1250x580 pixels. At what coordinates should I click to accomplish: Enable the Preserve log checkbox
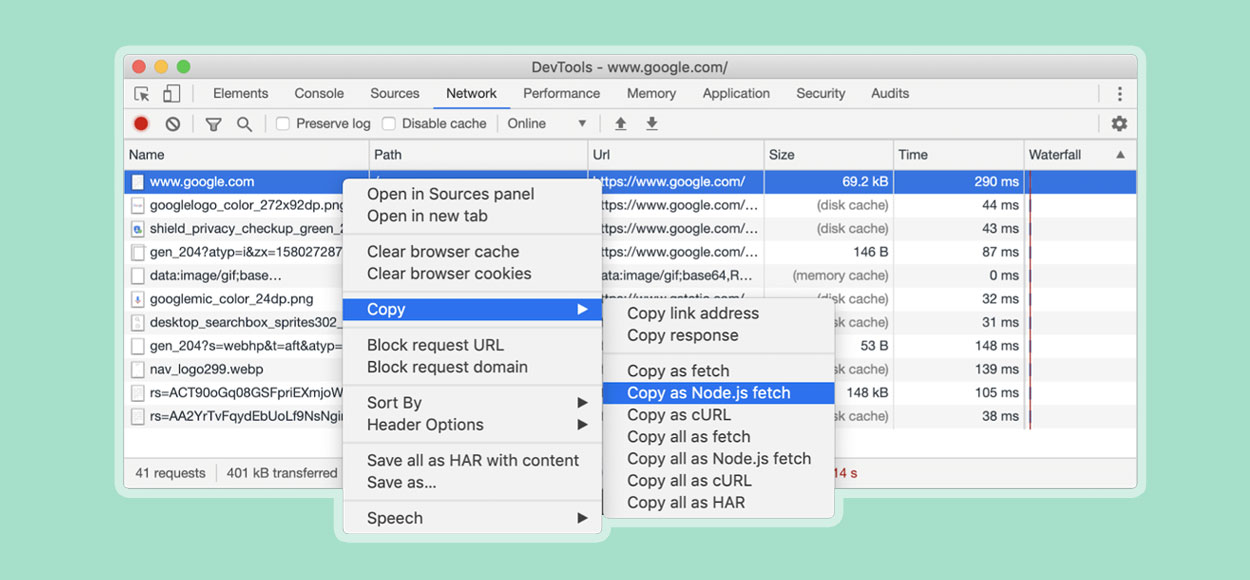(x=283, y=124)
